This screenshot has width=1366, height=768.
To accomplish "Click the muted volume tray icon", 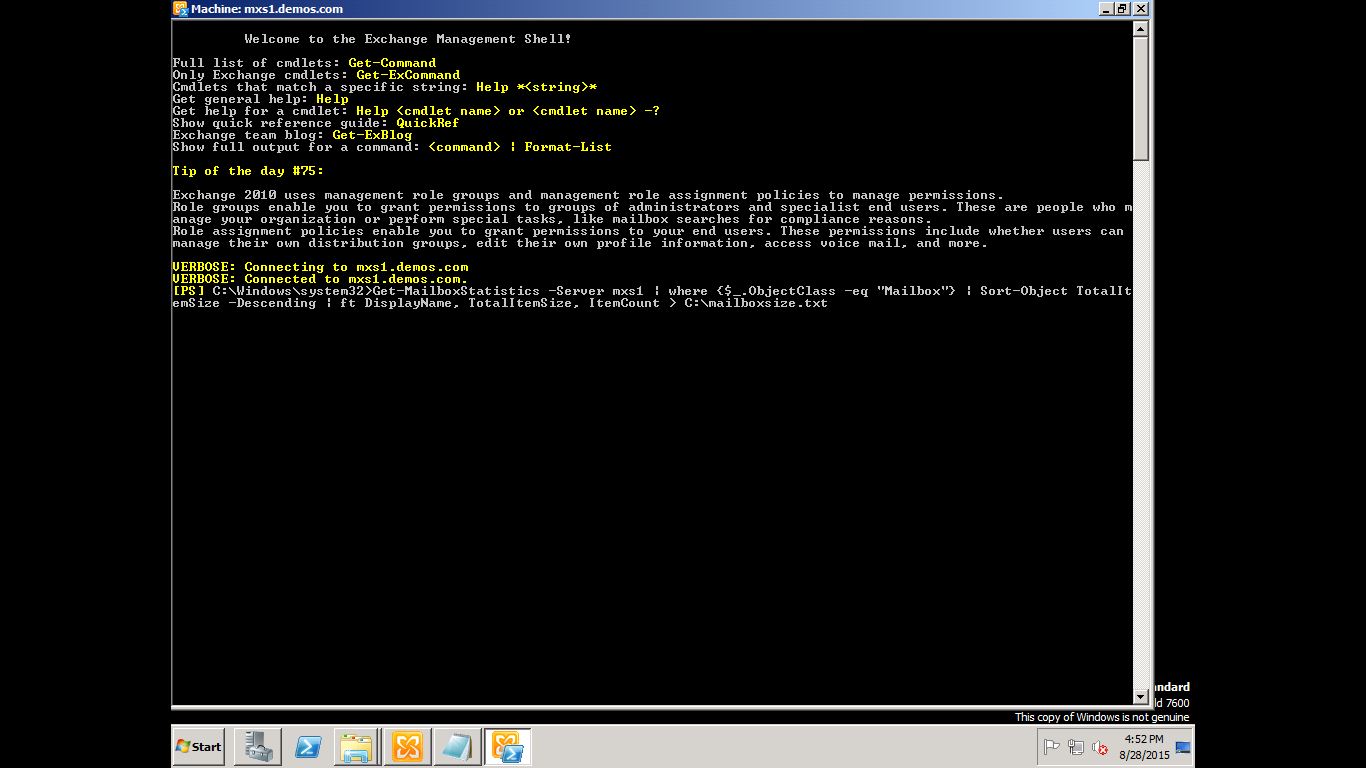I will [1100, 747].
